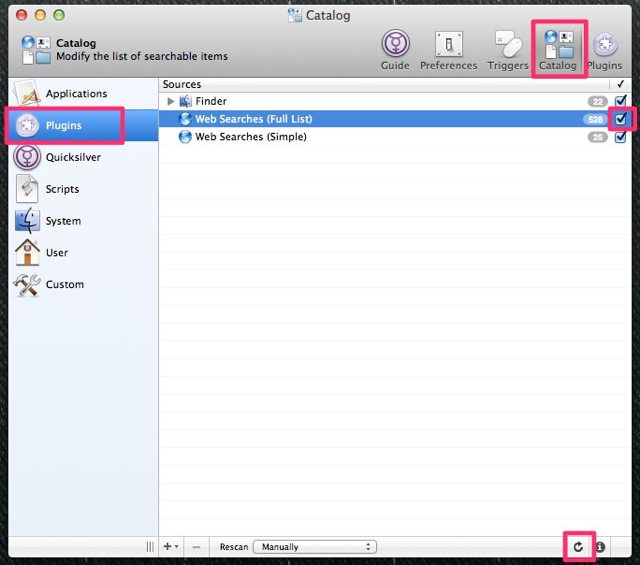This screenshot has width=640, height=565.
Task: Open the info button at bottom right
Action: click(x=600, y=547)
